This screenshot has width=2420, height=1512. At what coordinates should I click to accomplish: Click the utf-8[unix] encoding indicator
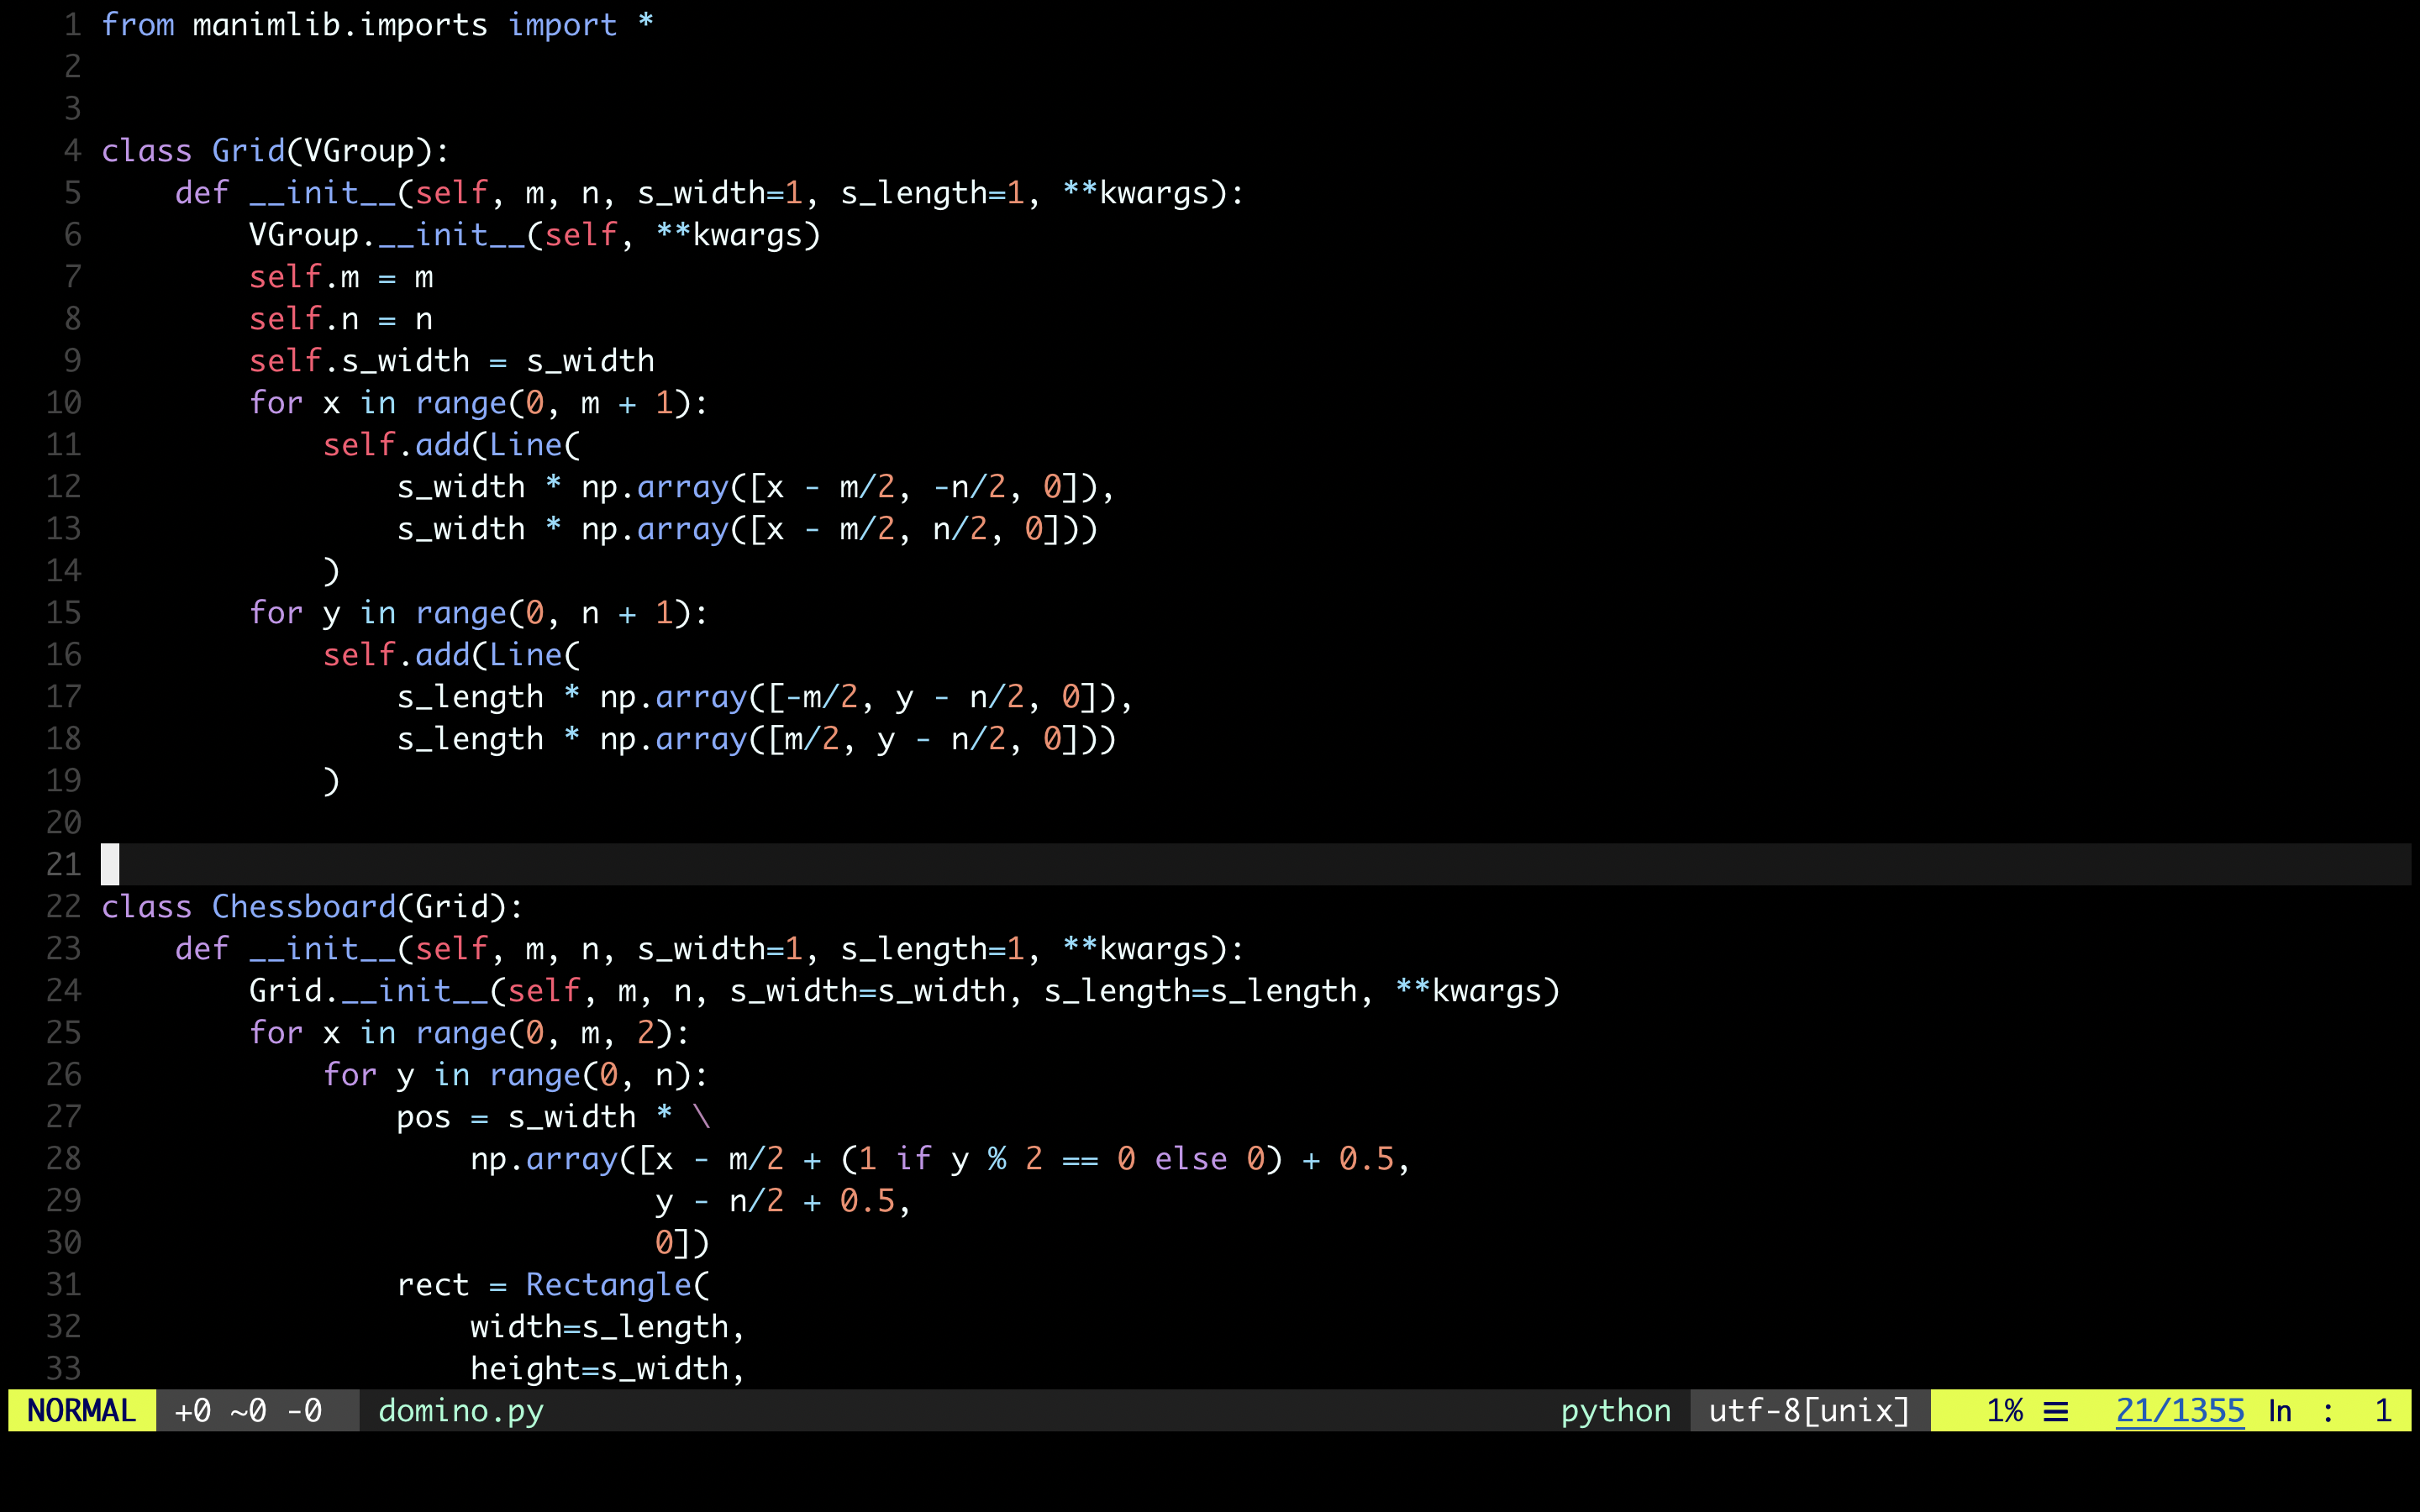click(x=1809, y=1410)
